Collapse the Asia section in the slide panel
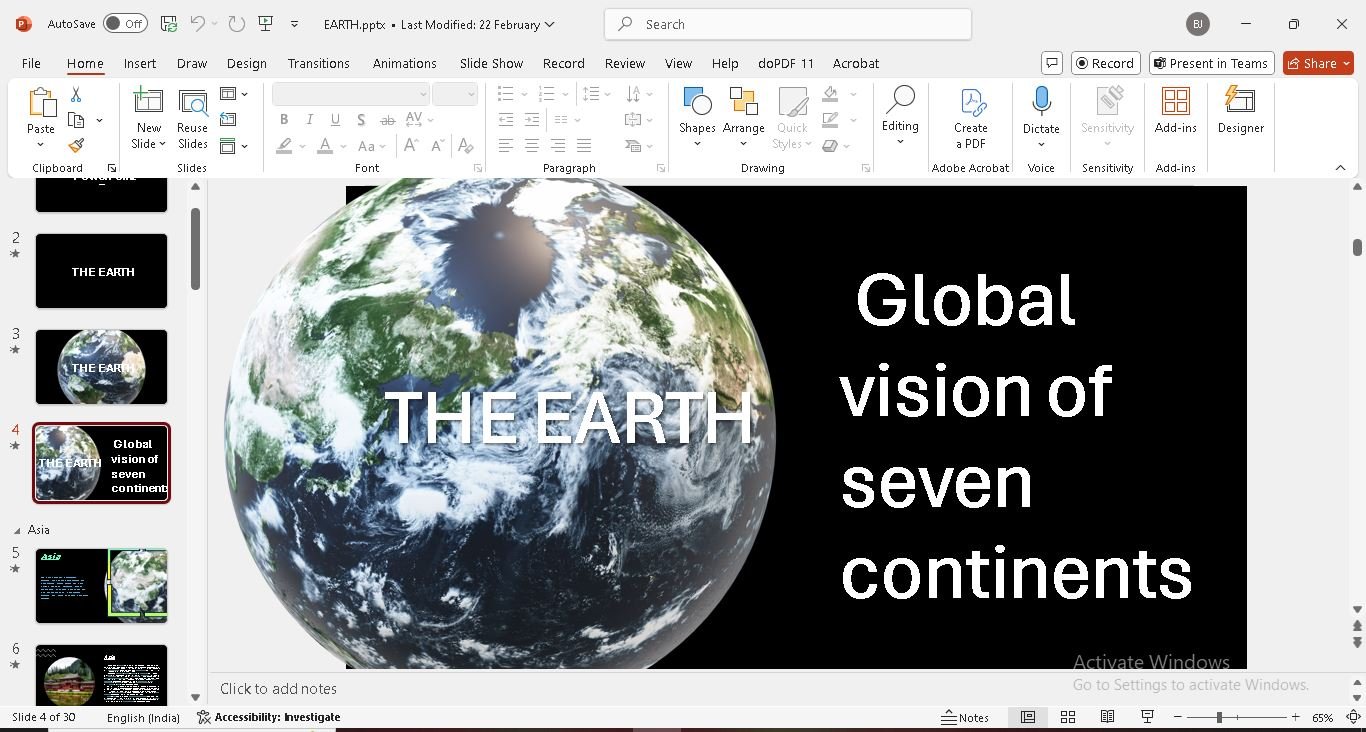Viewport: 1366px width, 732px height. click(17, 530)
